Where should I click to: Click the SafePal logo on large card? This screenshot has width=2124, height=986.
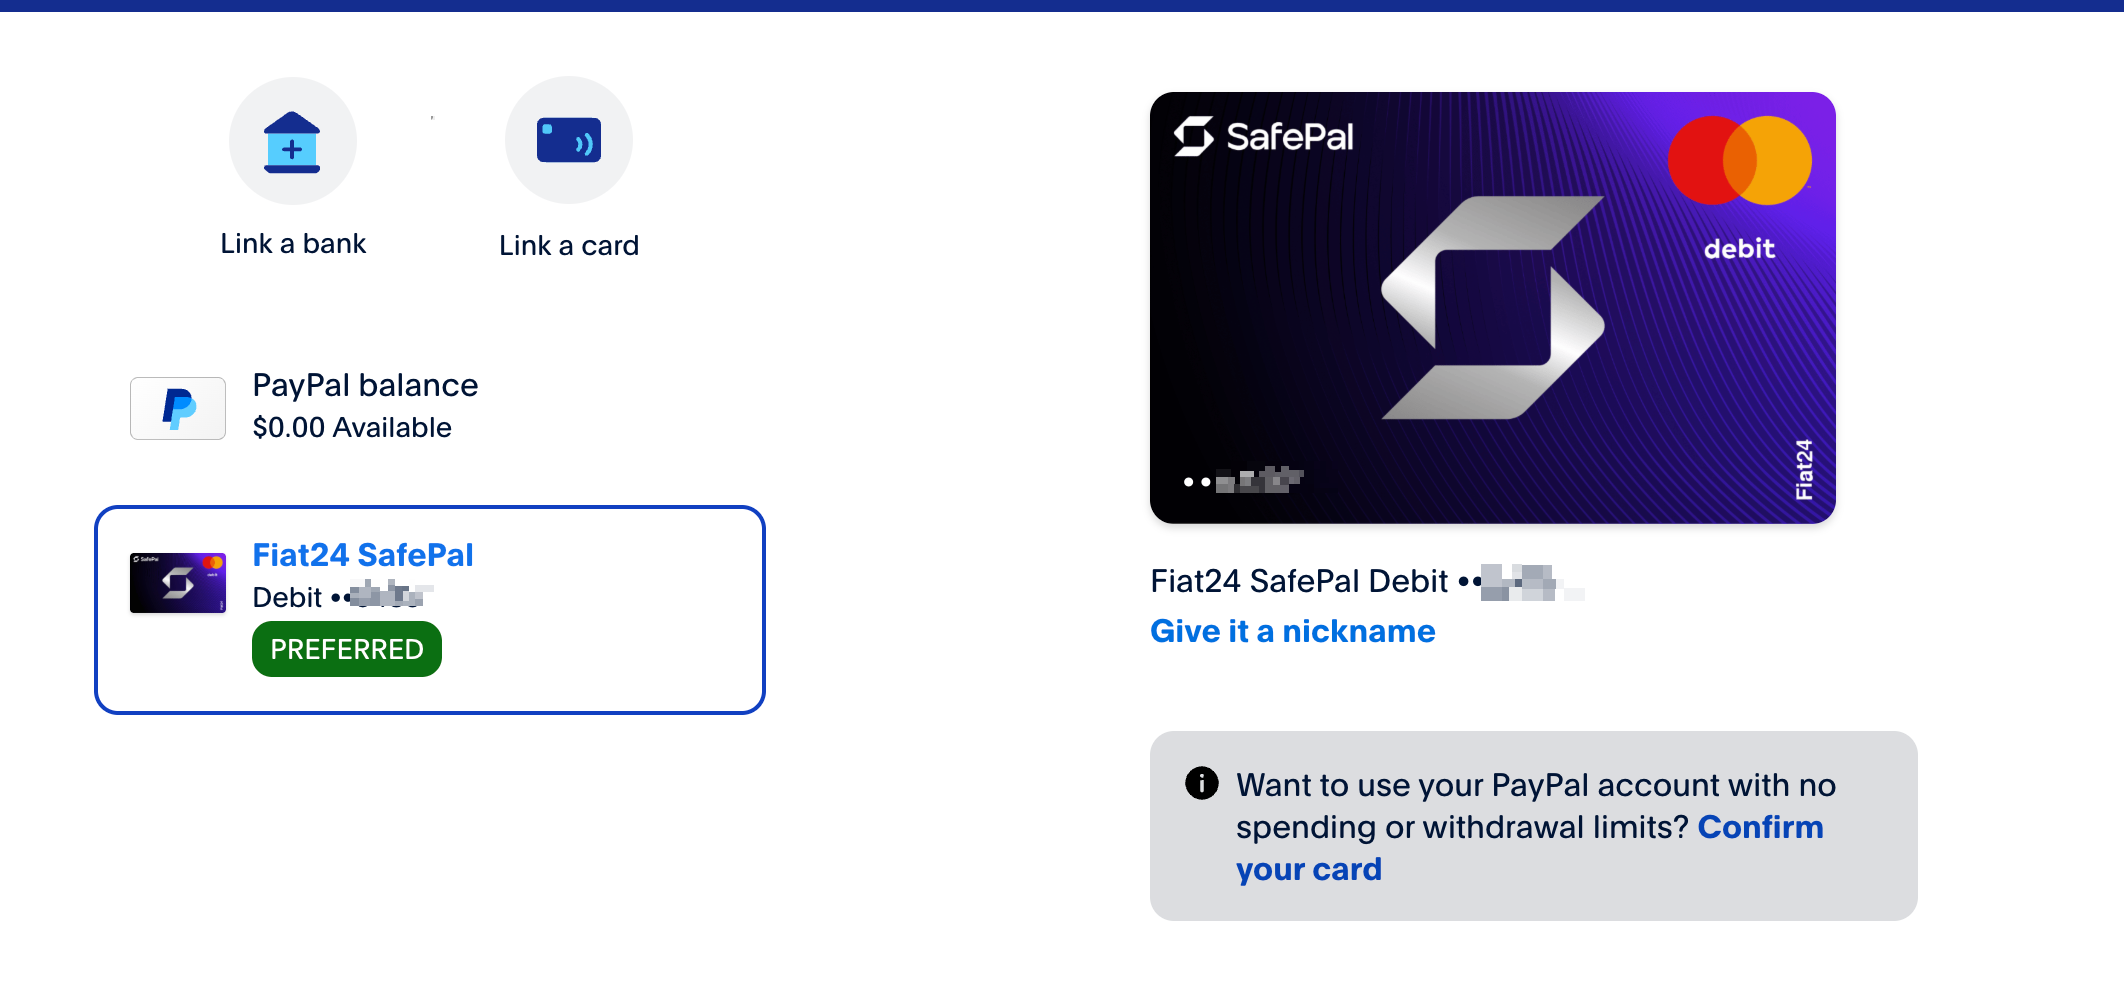pyautogui.click(x=1264, y=137)
